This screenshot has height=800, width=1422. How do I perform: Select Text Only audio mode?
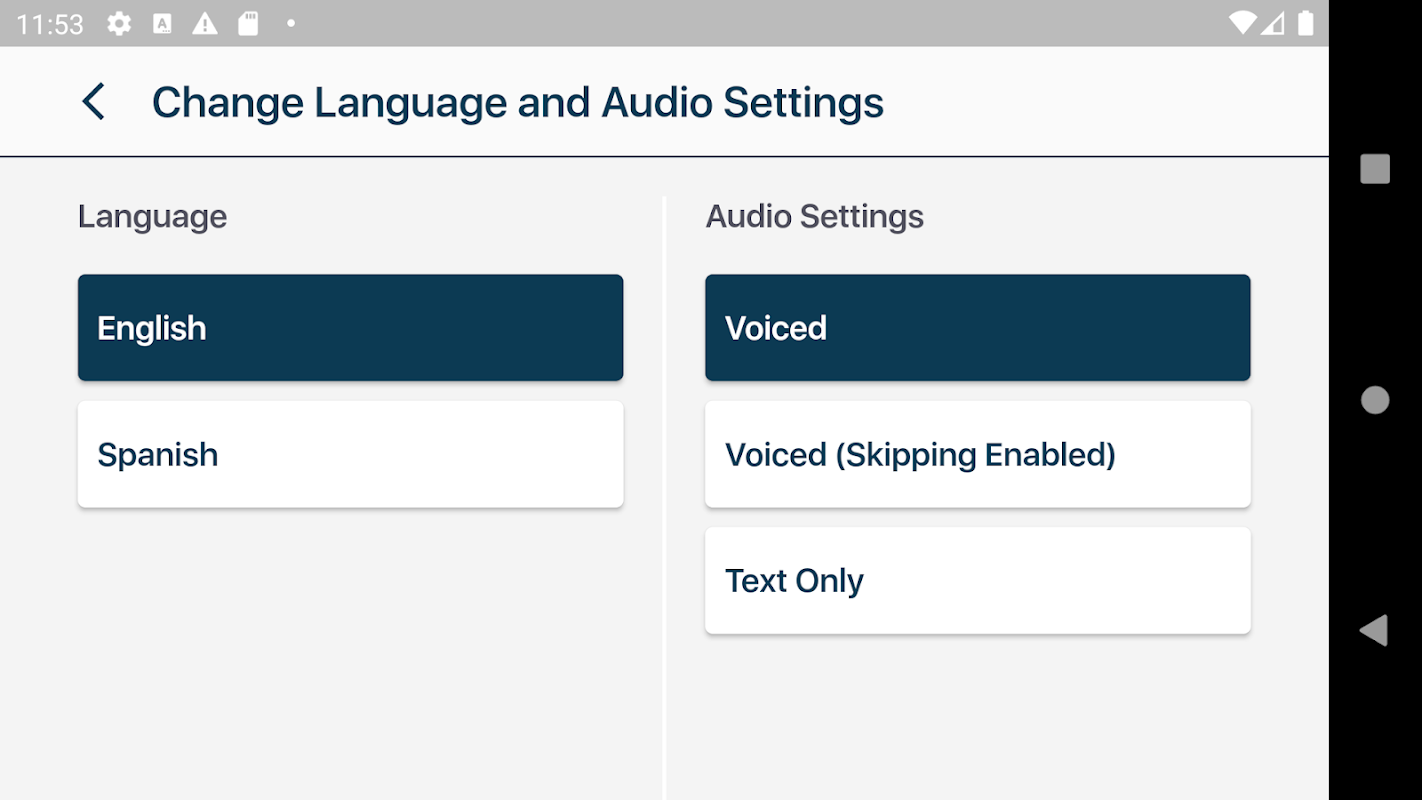click(977, 580)
